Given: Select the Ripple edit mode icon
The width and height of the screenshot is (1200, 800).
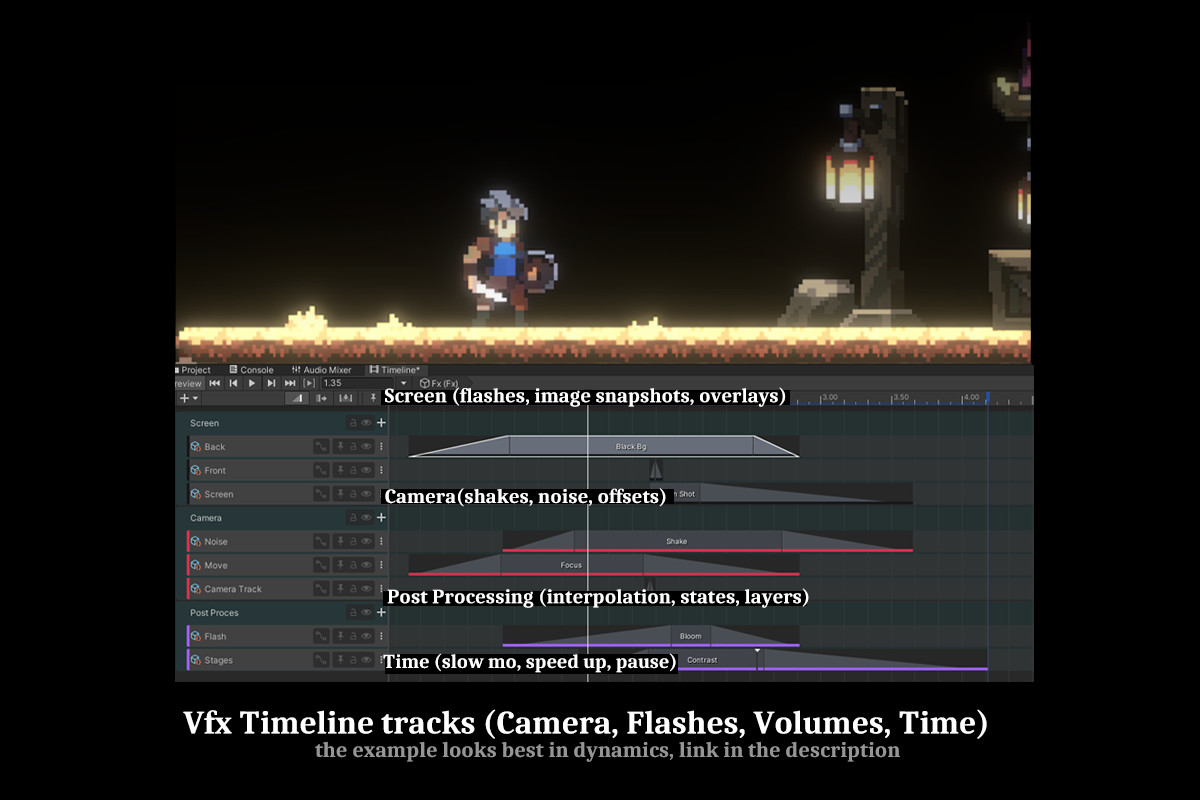Looking at the screenshot, I should [323, 397].
